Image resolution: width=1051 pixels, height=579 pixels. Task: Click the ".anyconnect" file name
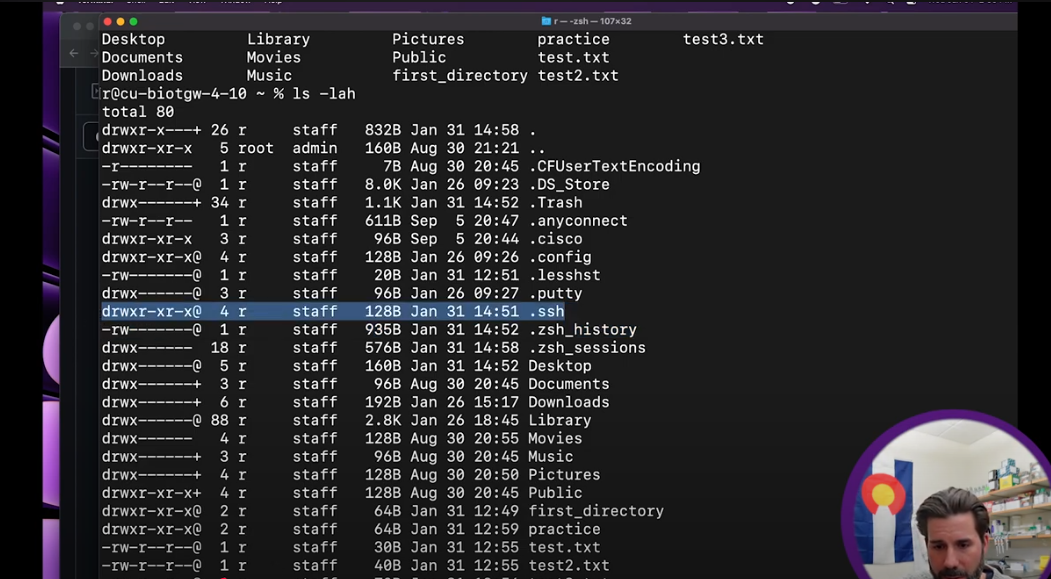pos(578,220)
